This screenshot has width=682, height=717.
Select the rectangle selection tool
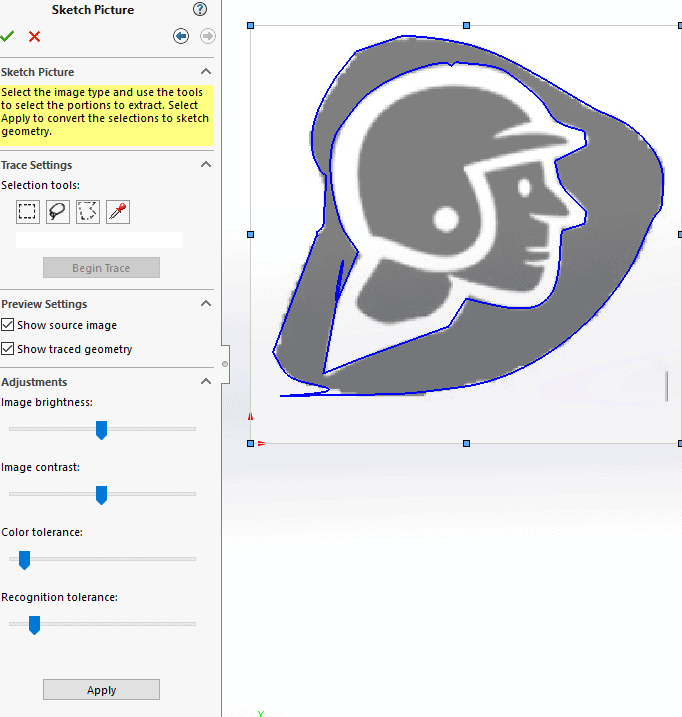click(27, 212)
